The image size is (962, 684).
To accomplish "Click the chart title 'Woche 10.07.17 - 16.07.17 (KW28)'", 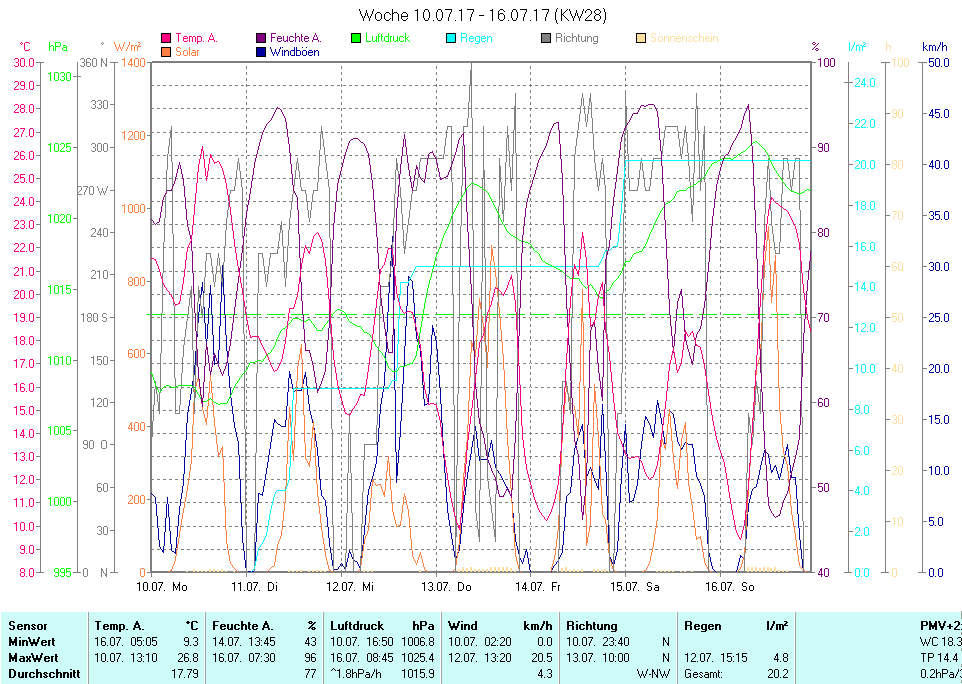I will pyautogui.click(x=482, y=15).
